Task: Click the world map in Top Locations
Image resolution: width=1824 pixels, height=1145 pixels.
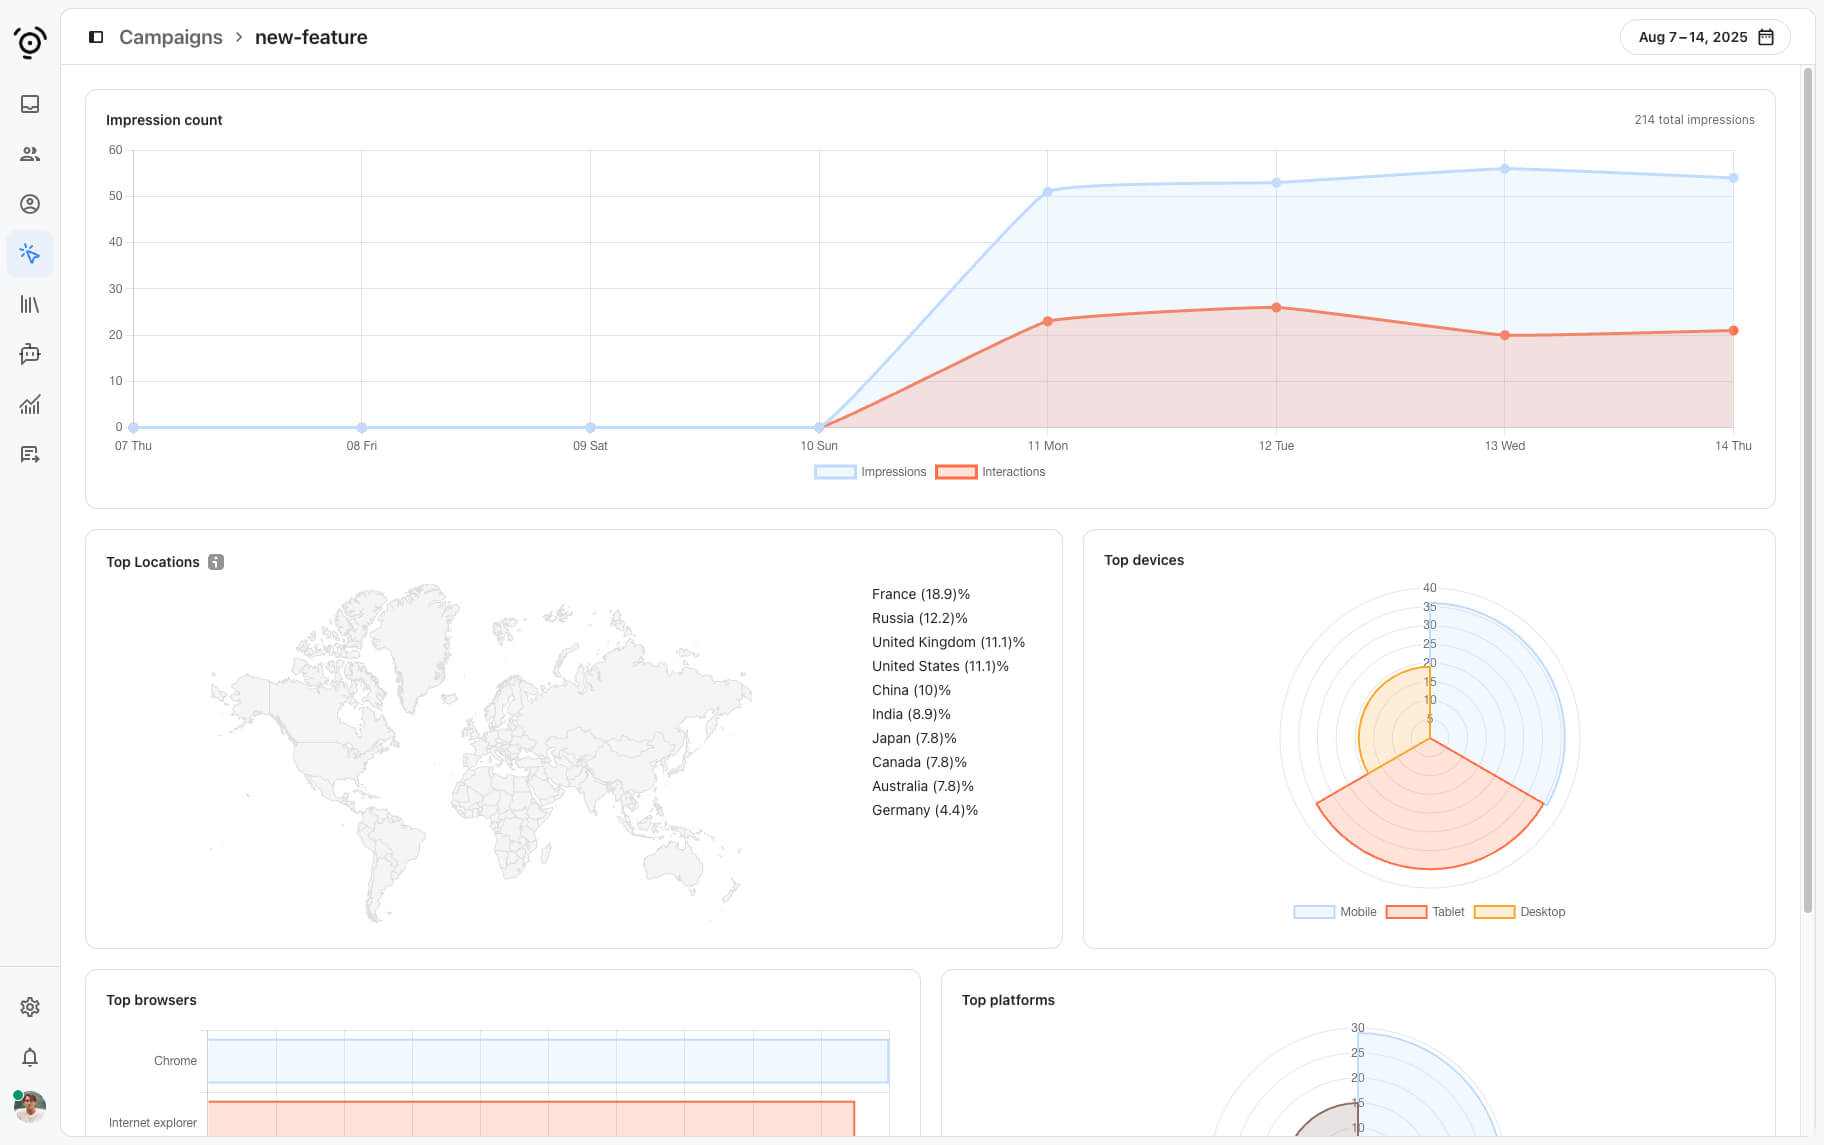Action: (x=480, y=752)
